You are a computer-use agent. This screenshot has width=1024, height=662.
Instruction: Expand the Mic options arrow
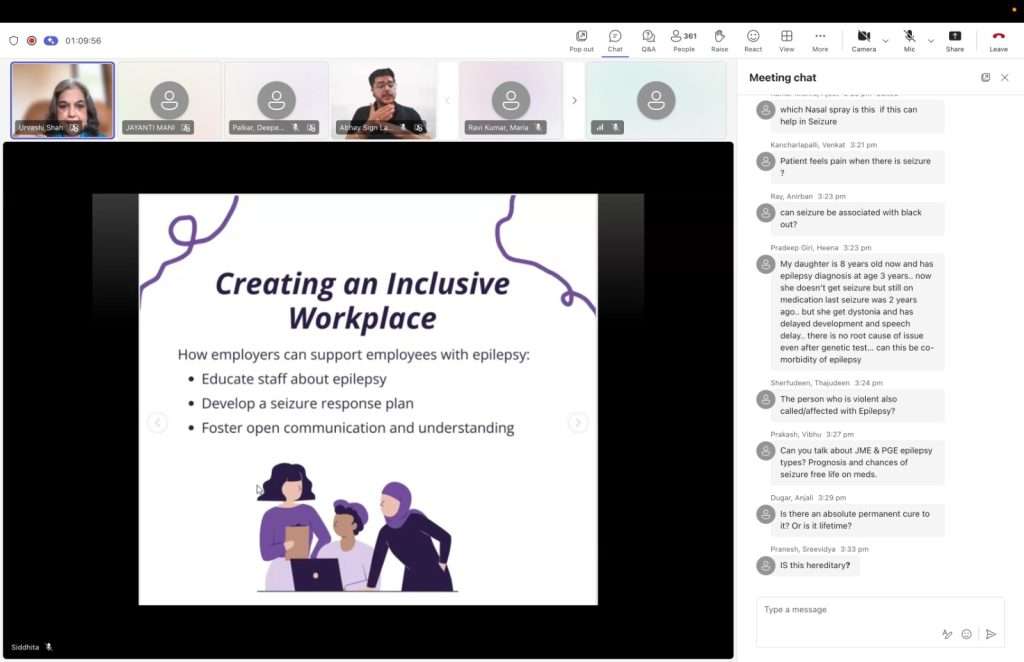click(x=931, y=41)
